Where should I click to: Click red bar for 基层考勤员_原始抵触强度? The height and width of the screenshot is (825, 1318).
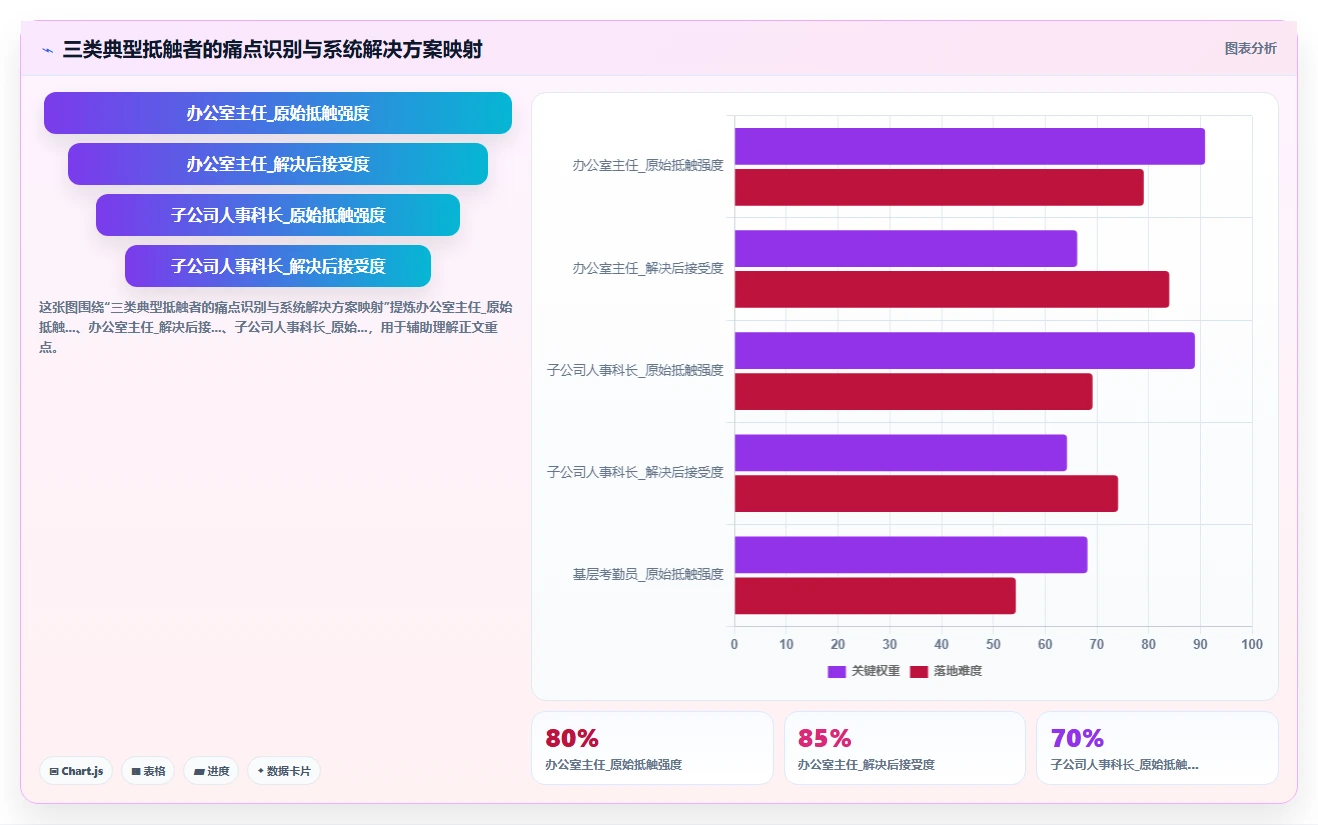(875, 596)
